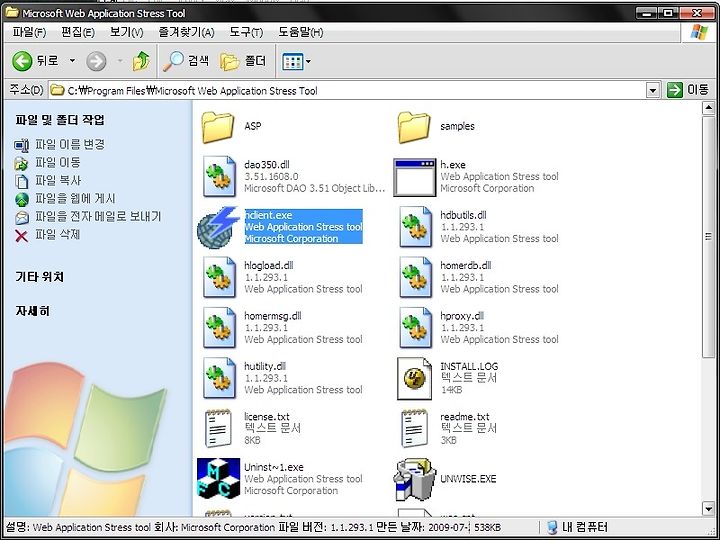Viewport: 720px width, 540px height.
Task: Select the hutility.dll file icon
Action: (219, 378)
